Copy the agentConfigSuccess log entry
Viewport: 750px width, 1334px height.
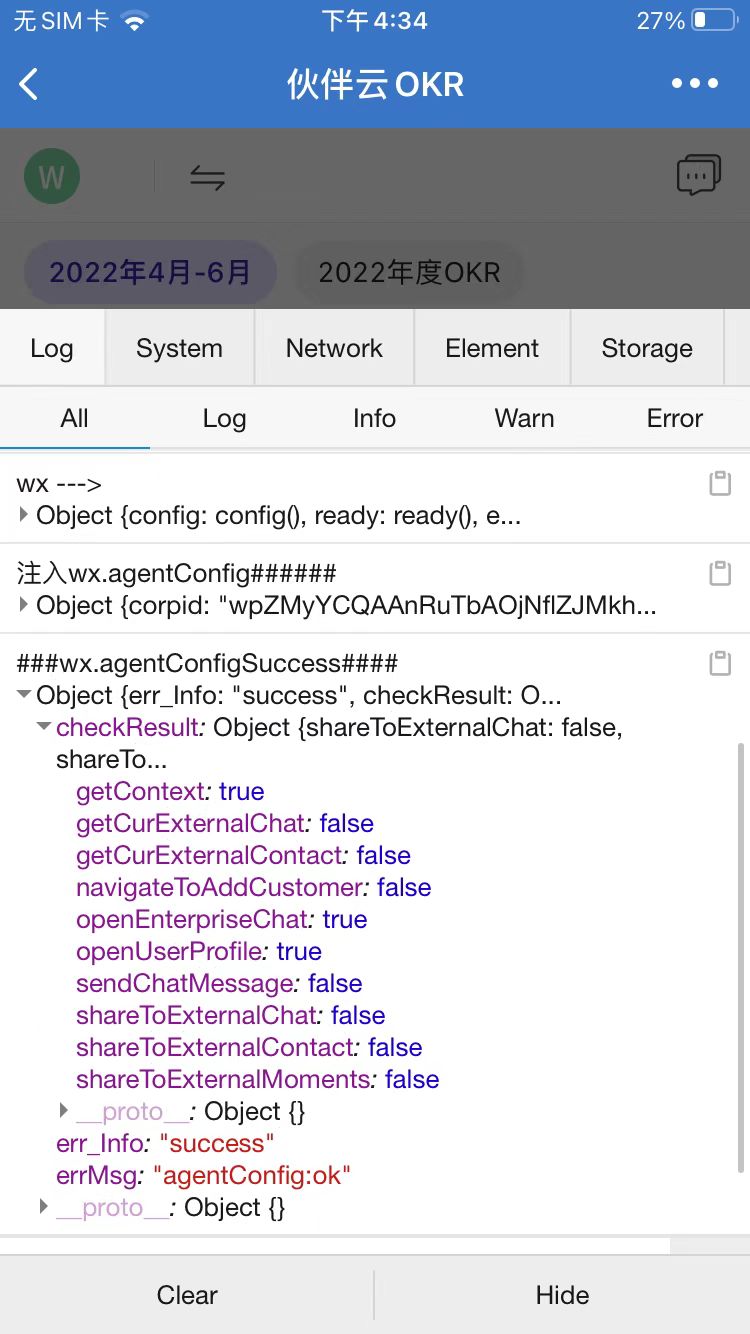click(x=719, y=662)
